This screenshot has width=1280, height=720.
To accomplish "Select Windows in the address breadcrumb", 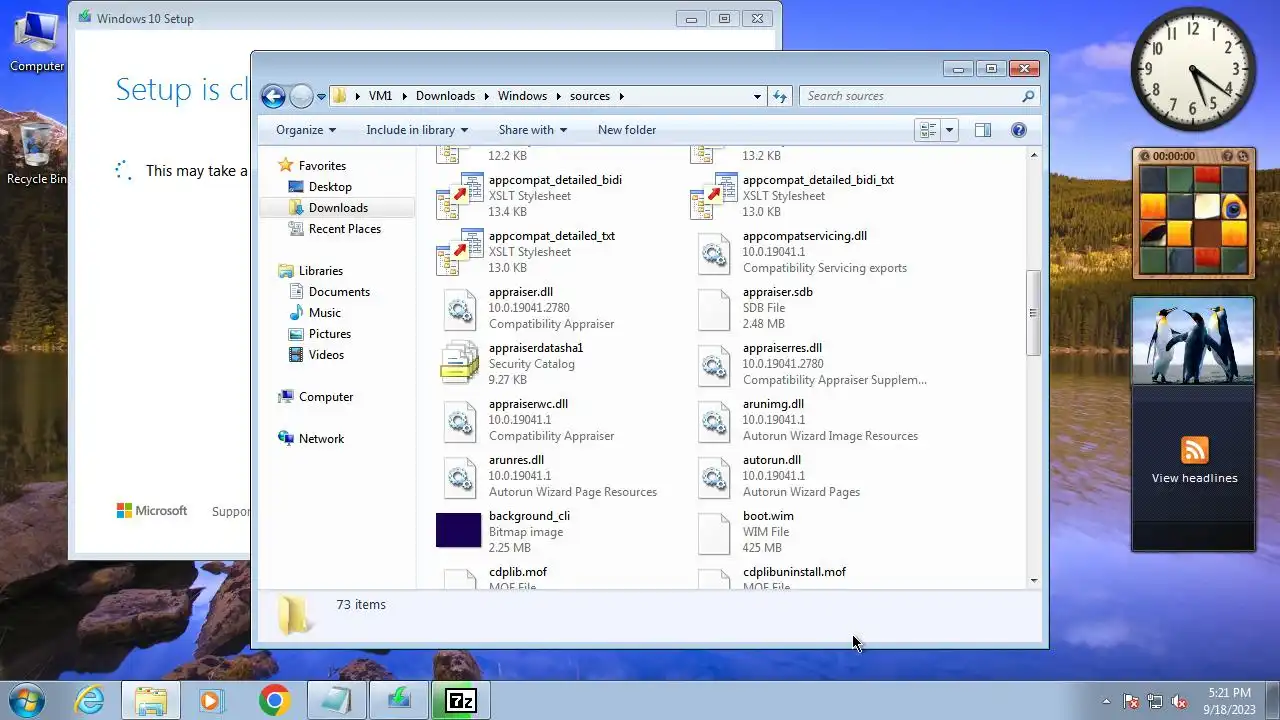I will click(522, 96).
